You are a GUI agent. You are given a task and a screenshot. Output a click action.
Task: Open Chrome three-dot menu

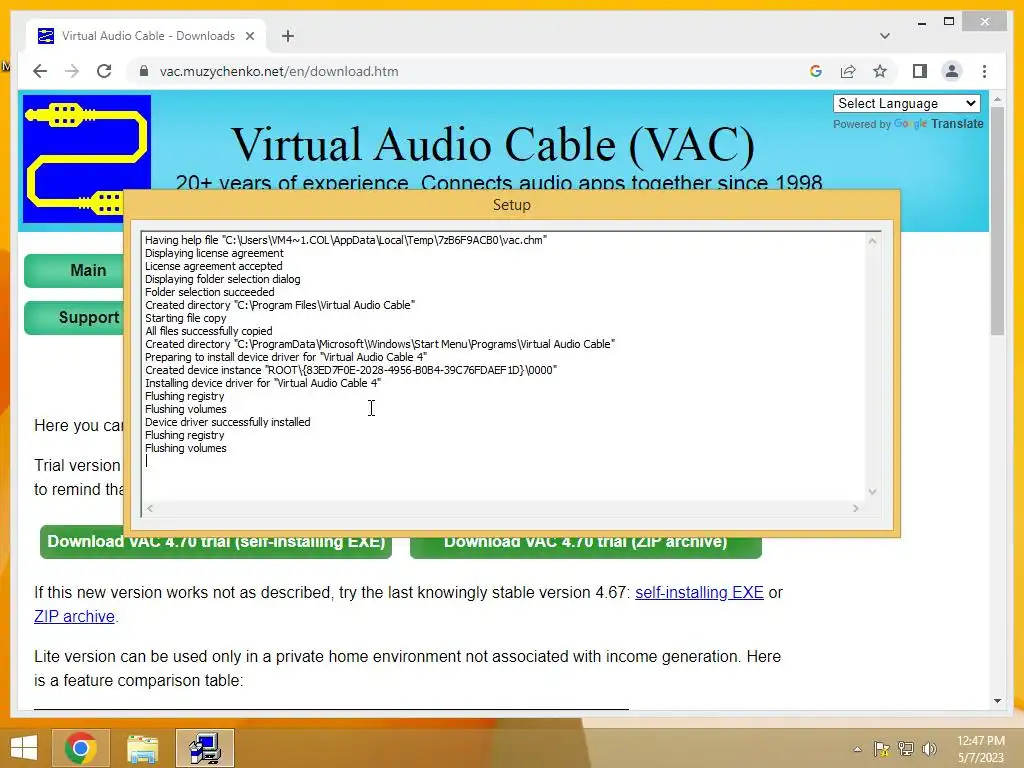(x=984, y=71)
